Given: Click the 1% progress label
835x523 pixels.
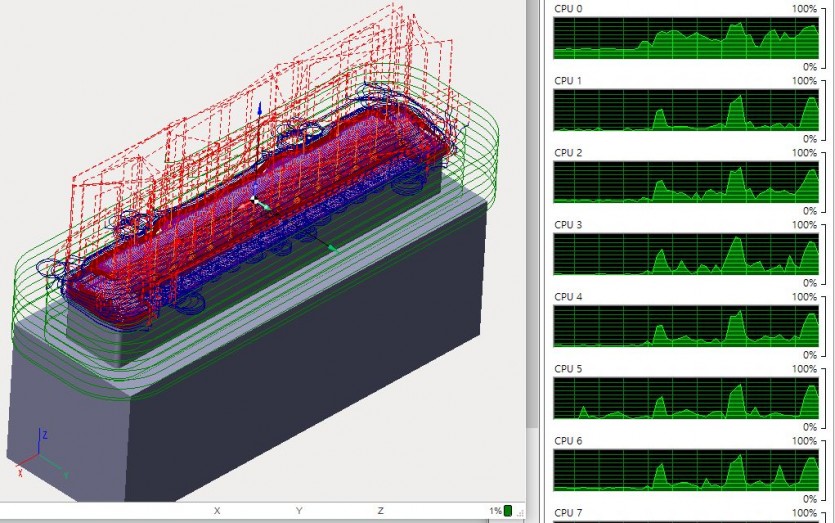Looking at the screenshot, I should (x=494, y=511).
